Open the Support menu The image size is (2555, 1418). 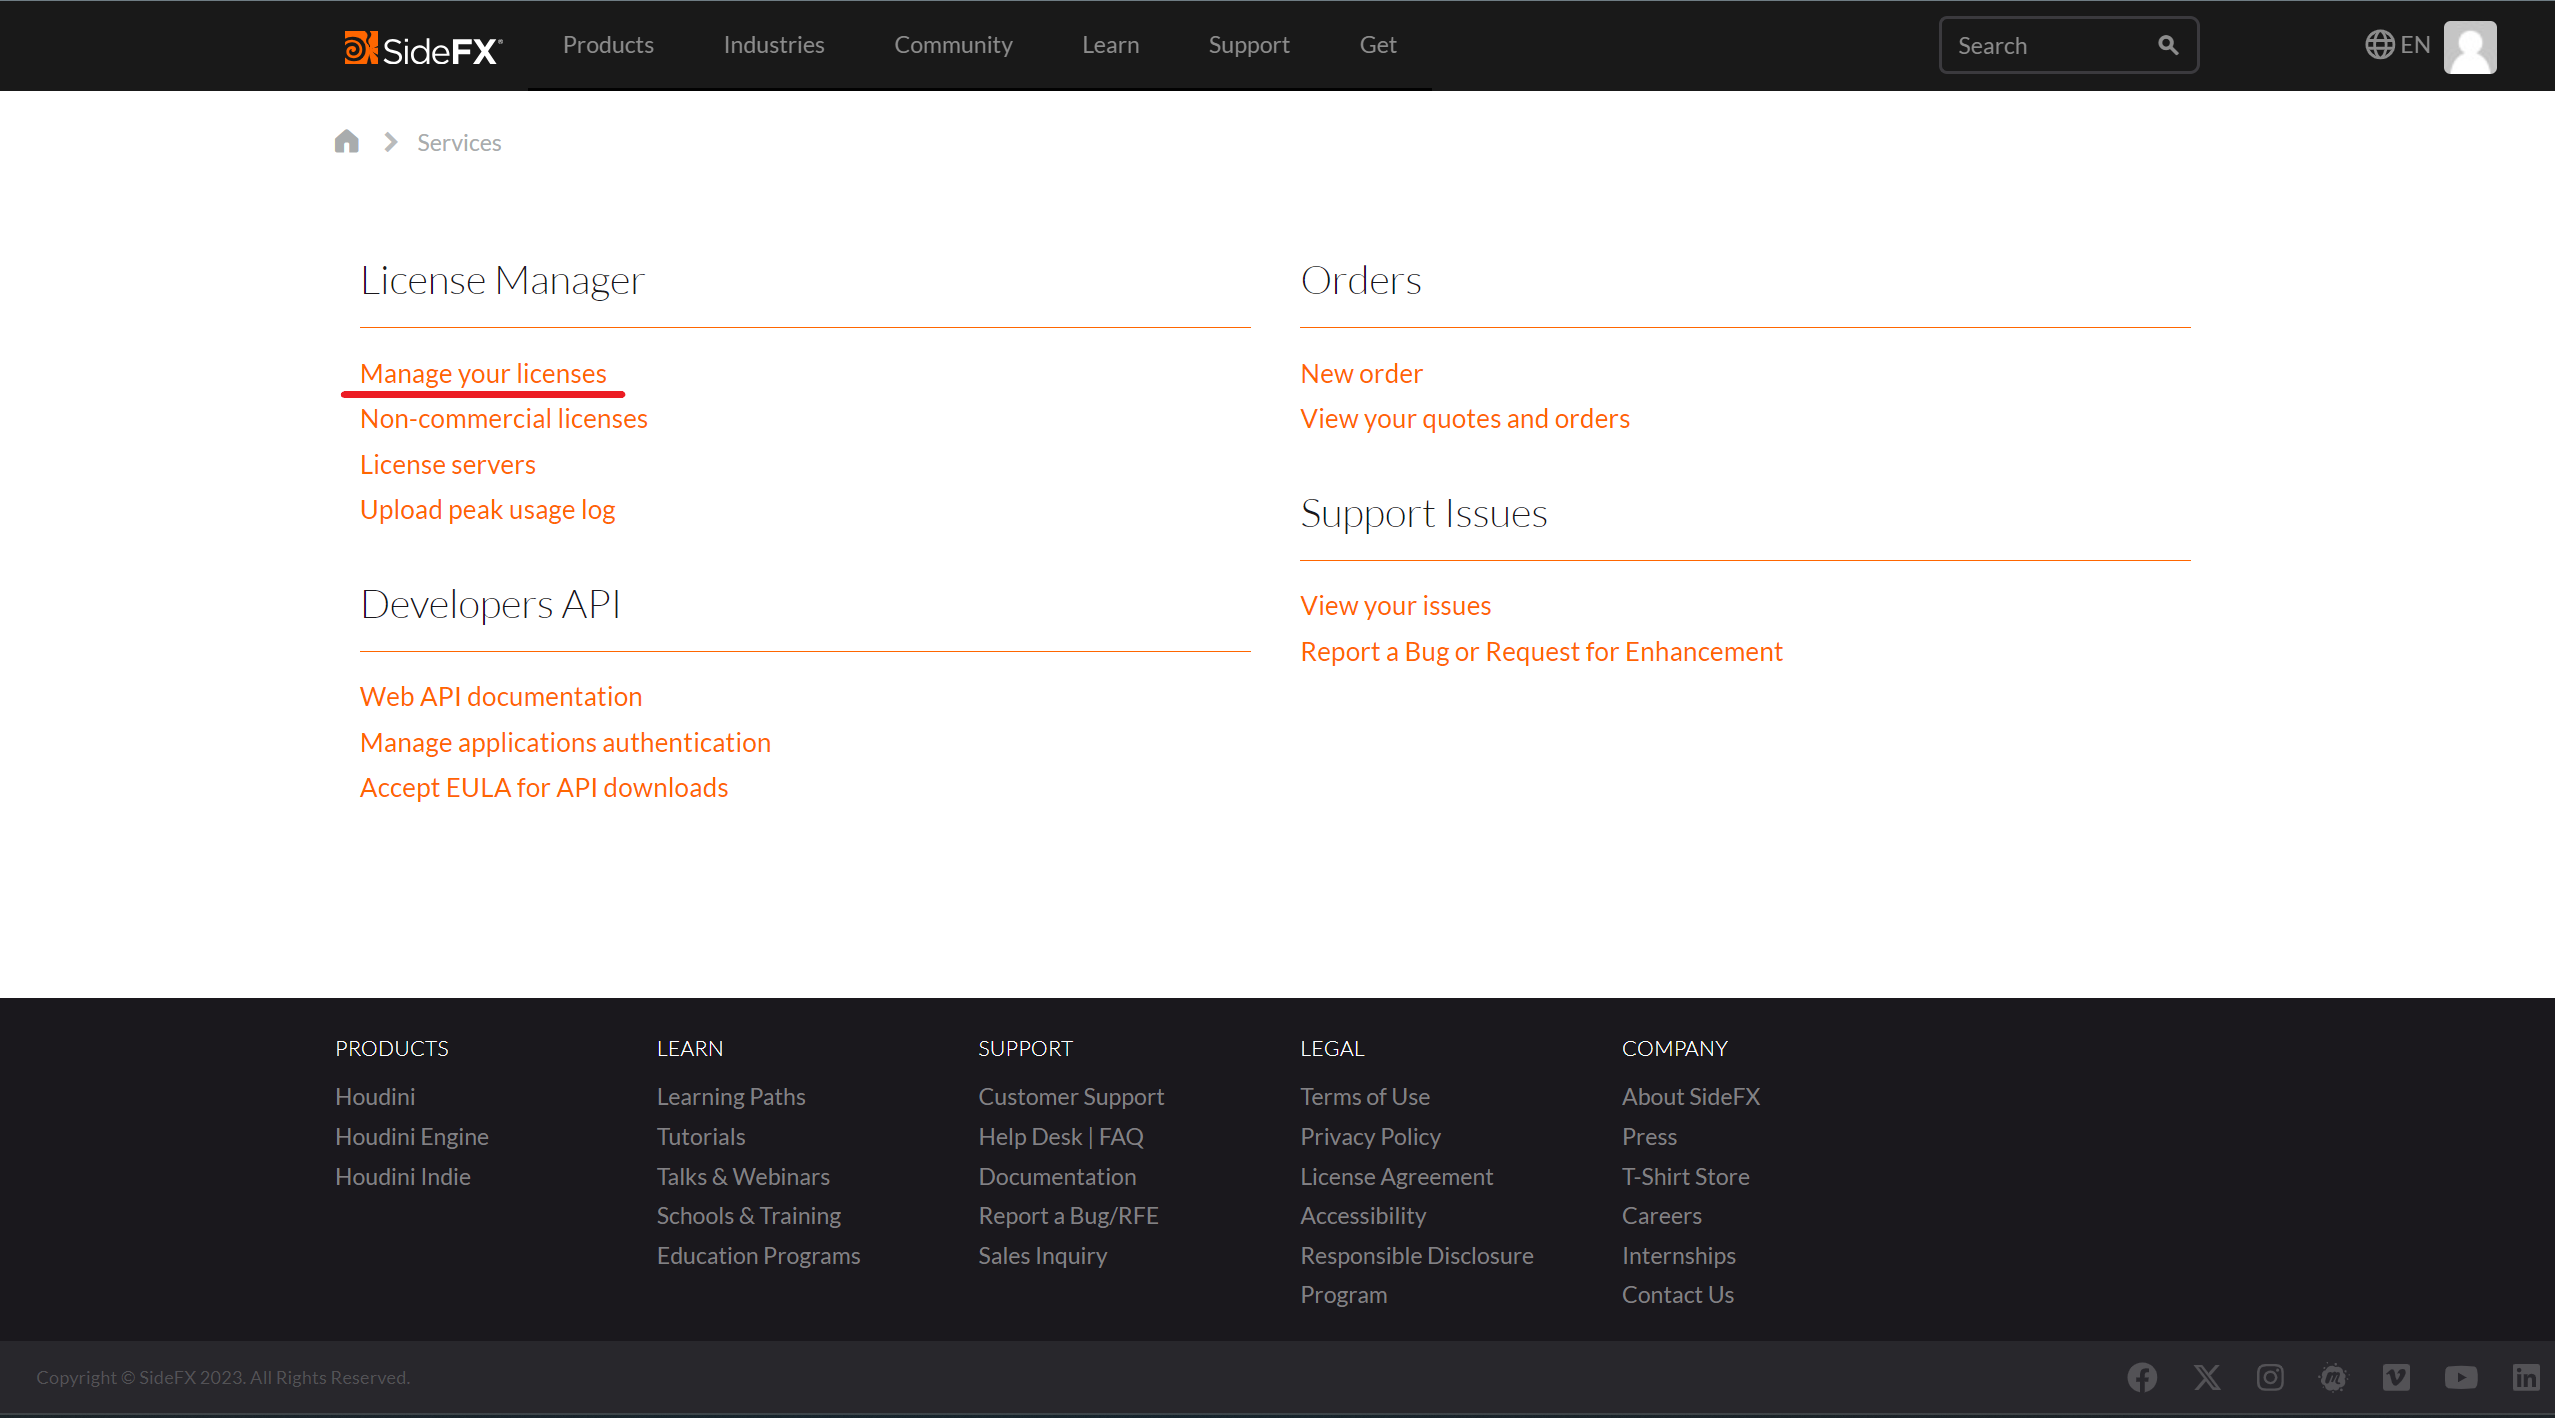point(1249,45)
